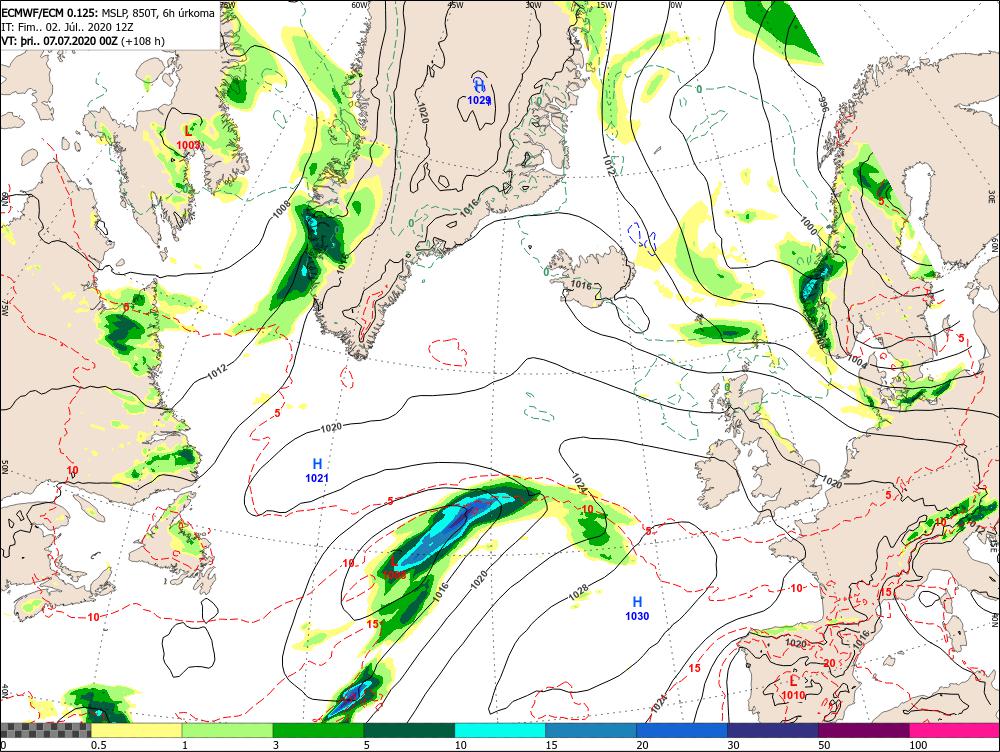Image resolution: width=1000 pixels, height=752 pixels.
Task: Click the cyan 10–15 legend swatch
Action: pos(500,730)
